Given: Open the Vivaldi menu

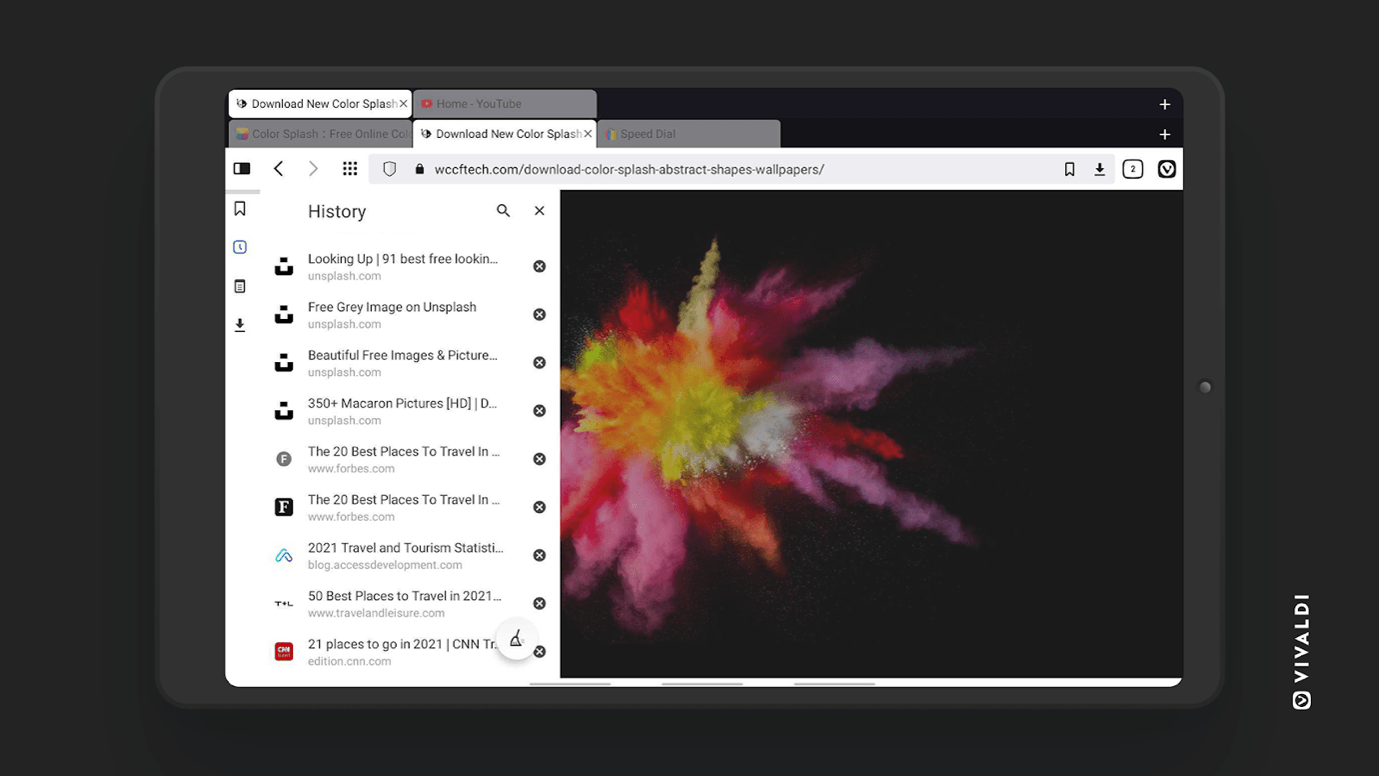Looking at the screenshot, I should click(x=1166, y=169).
